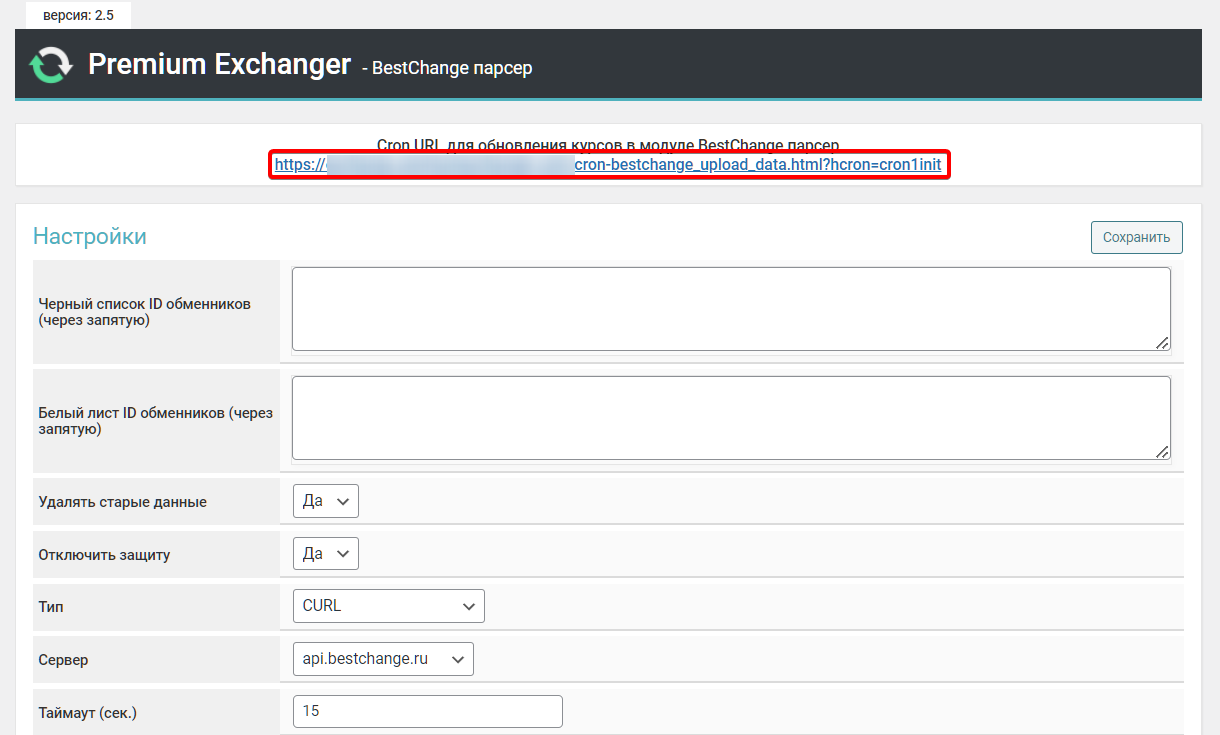Click the Сервер field label
The height and width of the screenshot is (735, 1220).
click(x=63, y=660)
